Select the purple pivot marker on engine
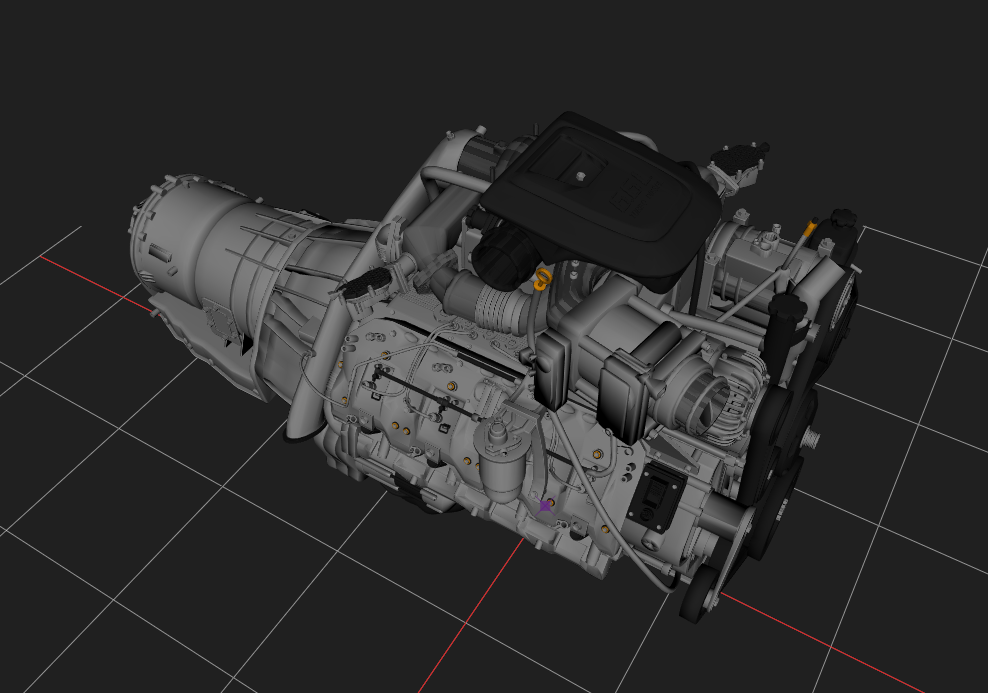Viewport: 988px width, 693px height. 544,506
